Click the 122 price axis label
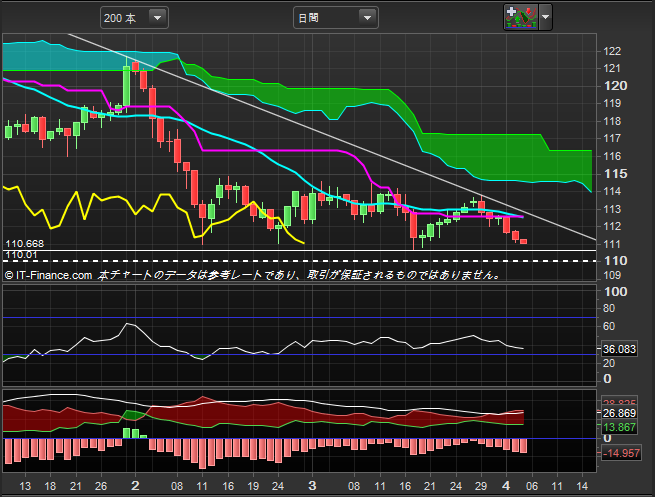This screenshot has width=655, height=497. pos(612,51)
